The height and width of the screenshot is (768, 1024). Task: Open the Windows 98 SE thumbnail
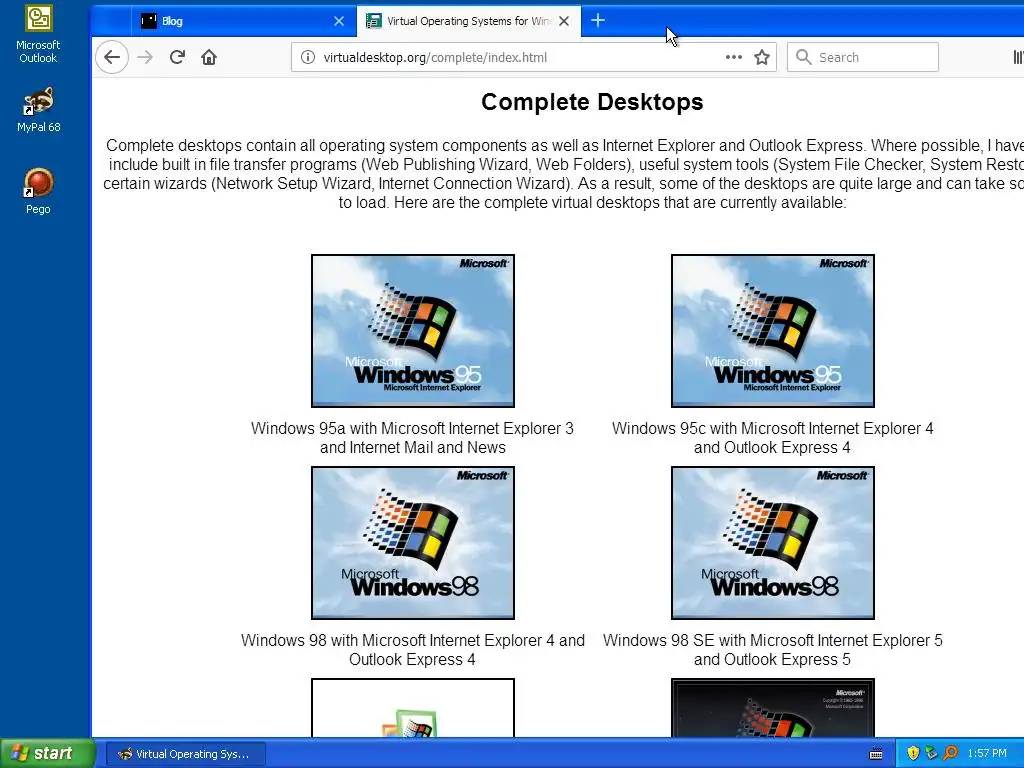coord(773,543)
